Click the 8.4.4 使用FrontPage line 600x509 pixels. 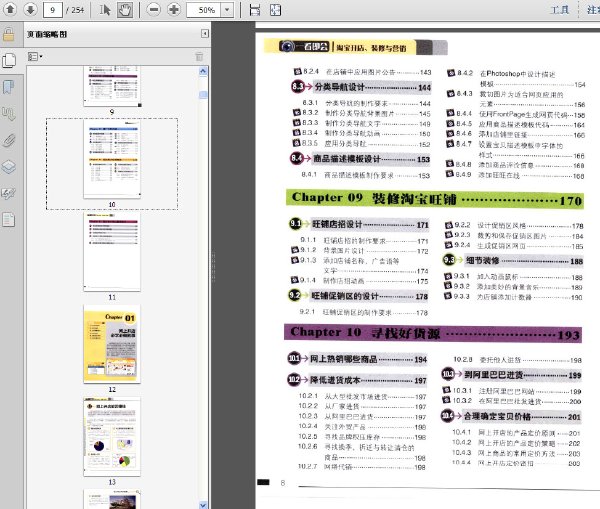point(515,114)
